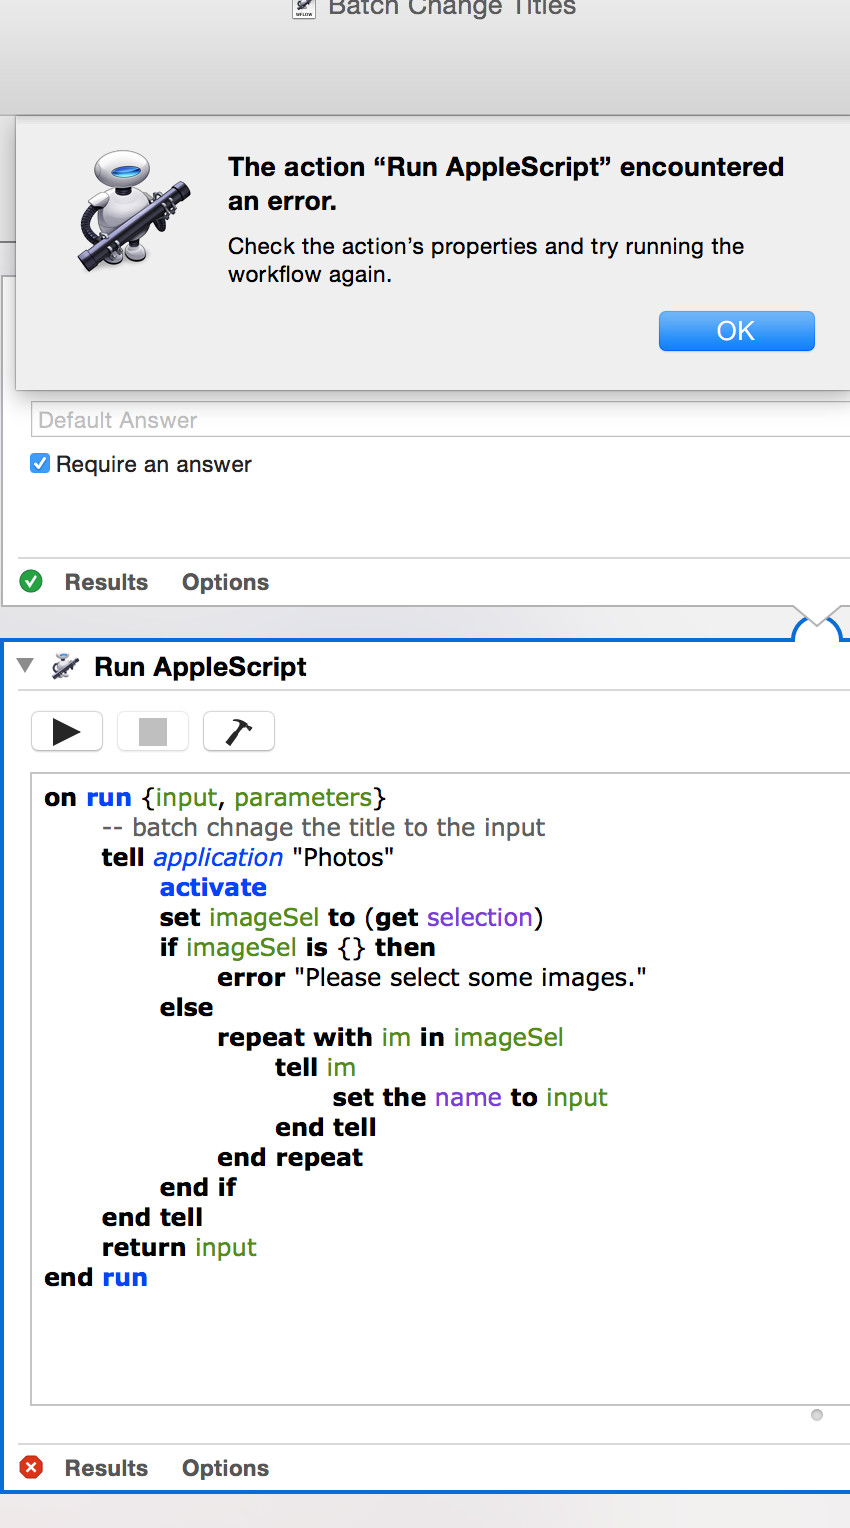Click the AppleScript icon in the action header
850x1528 pixels.
[64, 666]
